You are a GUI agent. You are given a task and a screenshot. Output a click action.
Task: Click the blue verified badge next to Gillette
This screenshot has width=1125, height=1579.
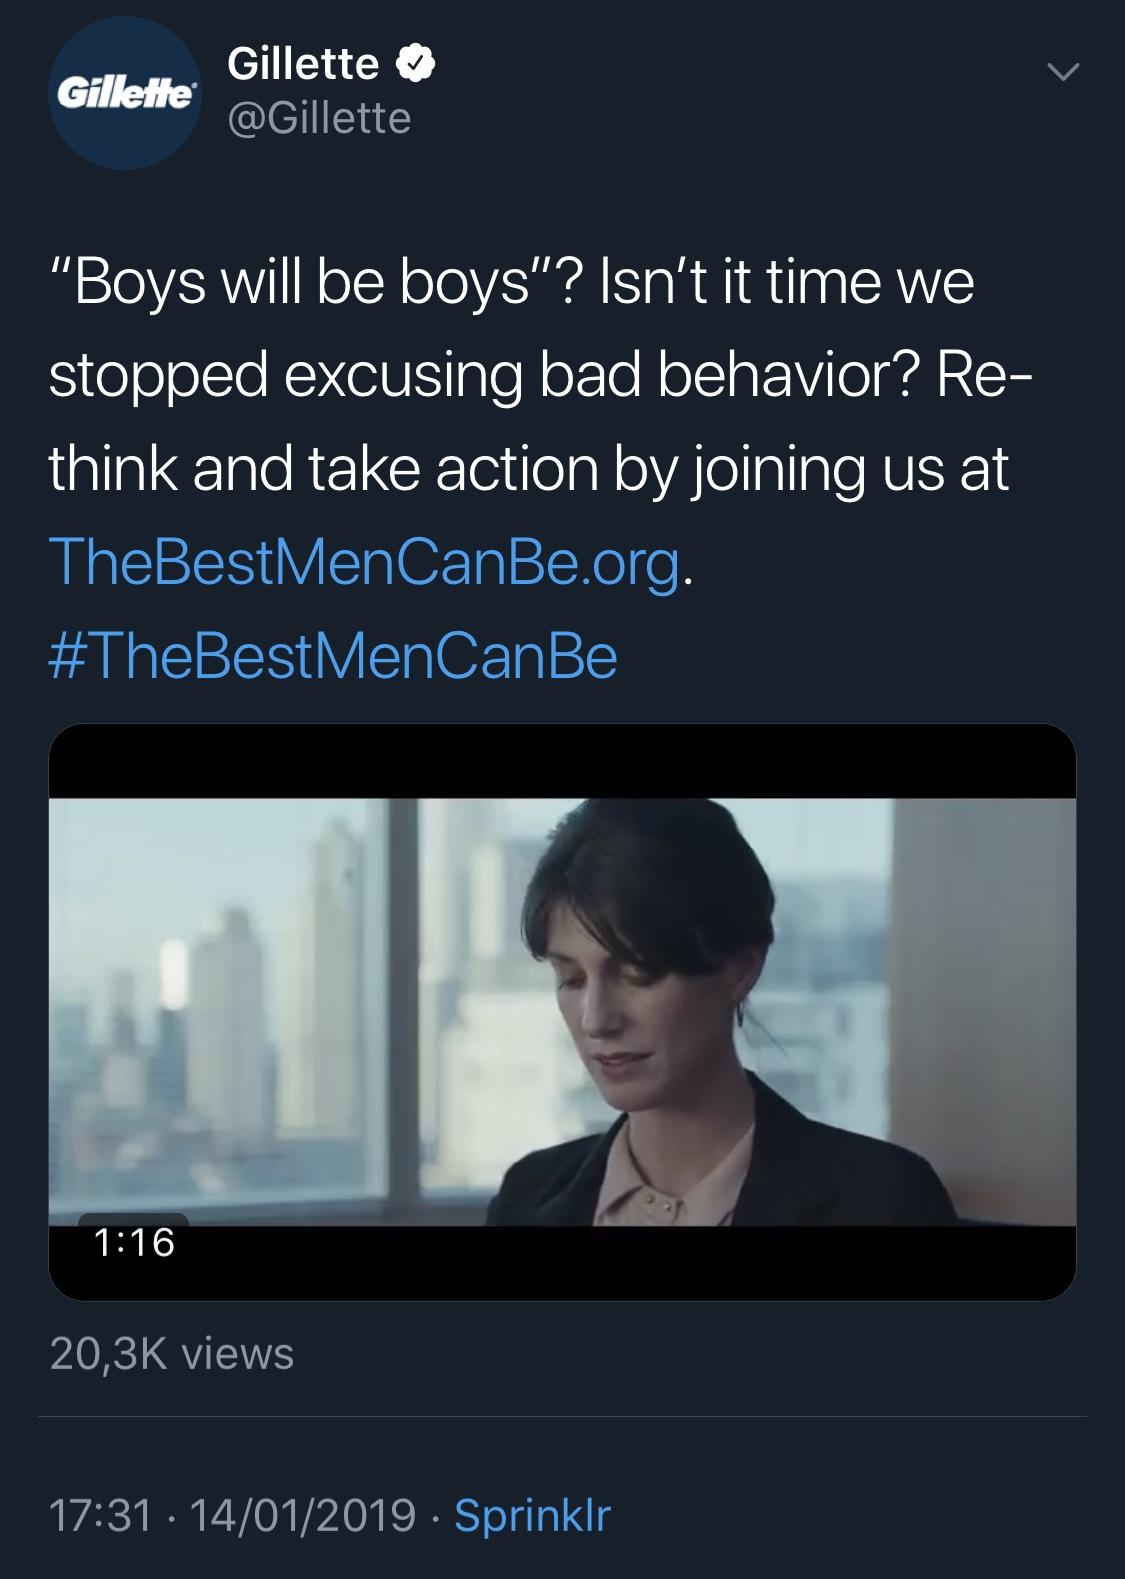point(415,65)
